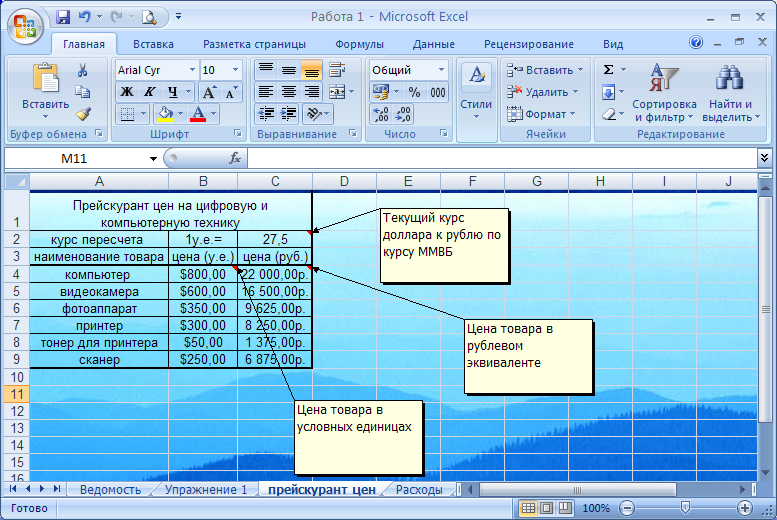Open Find and Select binoculars
The width and height of the screenshot is (777, 520).
pyautogui.click(x=730, y=94)
